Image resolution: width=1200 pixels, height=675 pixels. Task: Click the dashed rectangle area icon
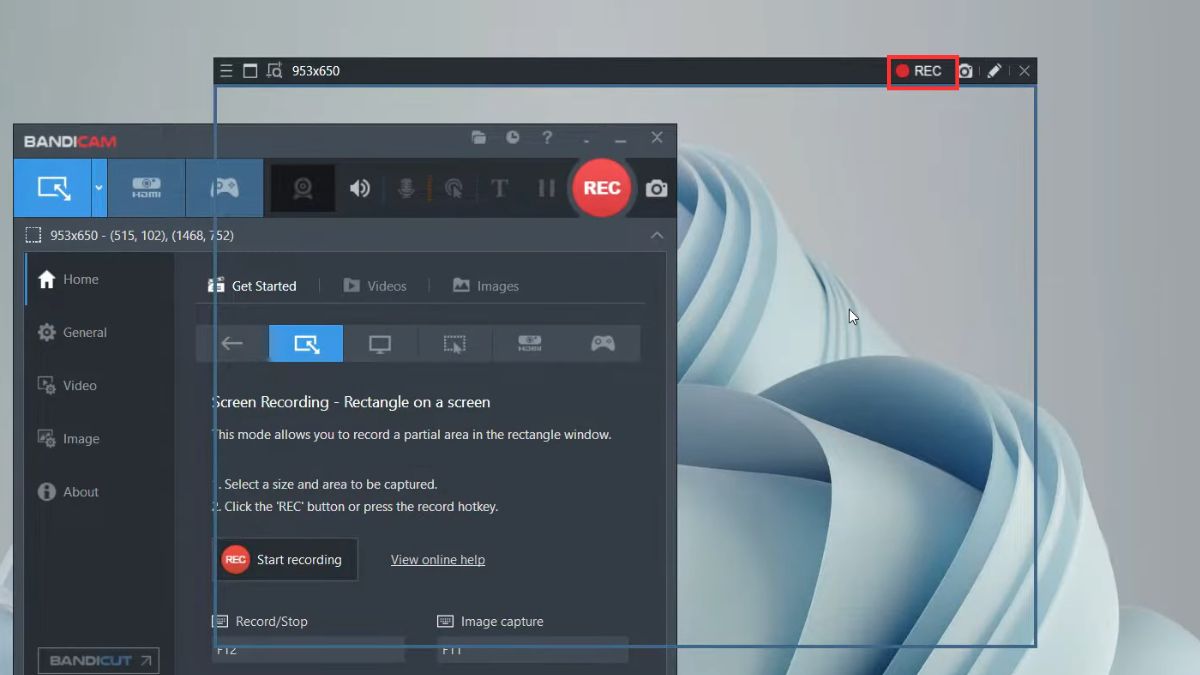pyautogui.click(x=33, y=235)
